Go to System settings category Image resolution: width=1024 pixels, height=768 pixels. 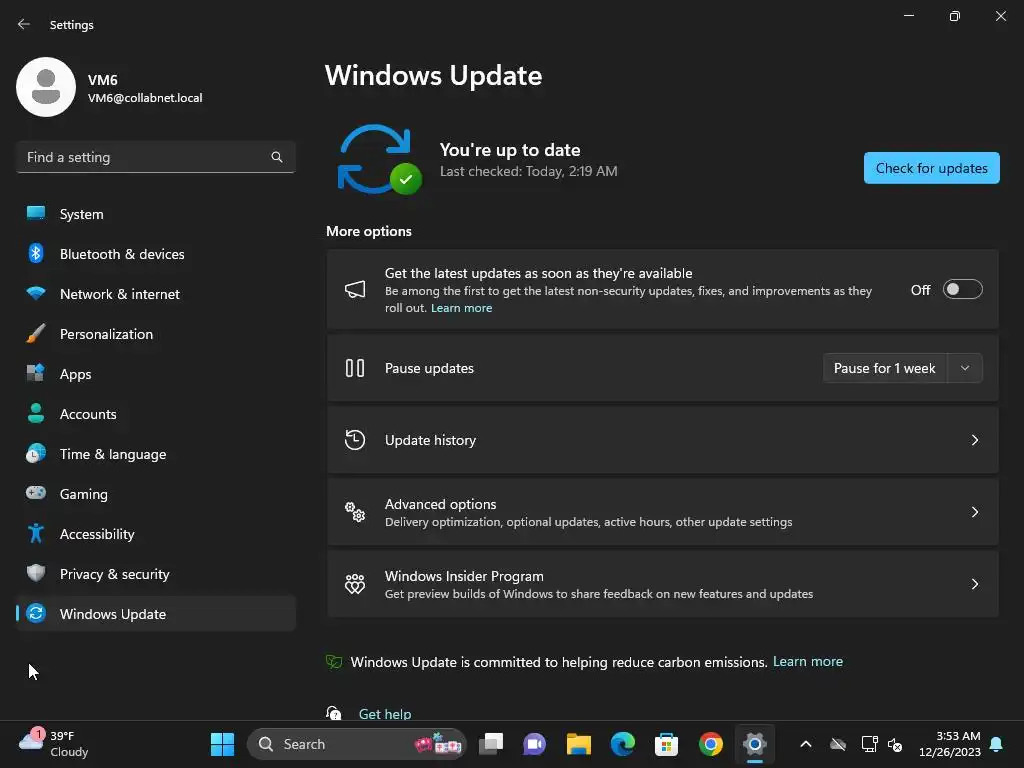(155, 214)
